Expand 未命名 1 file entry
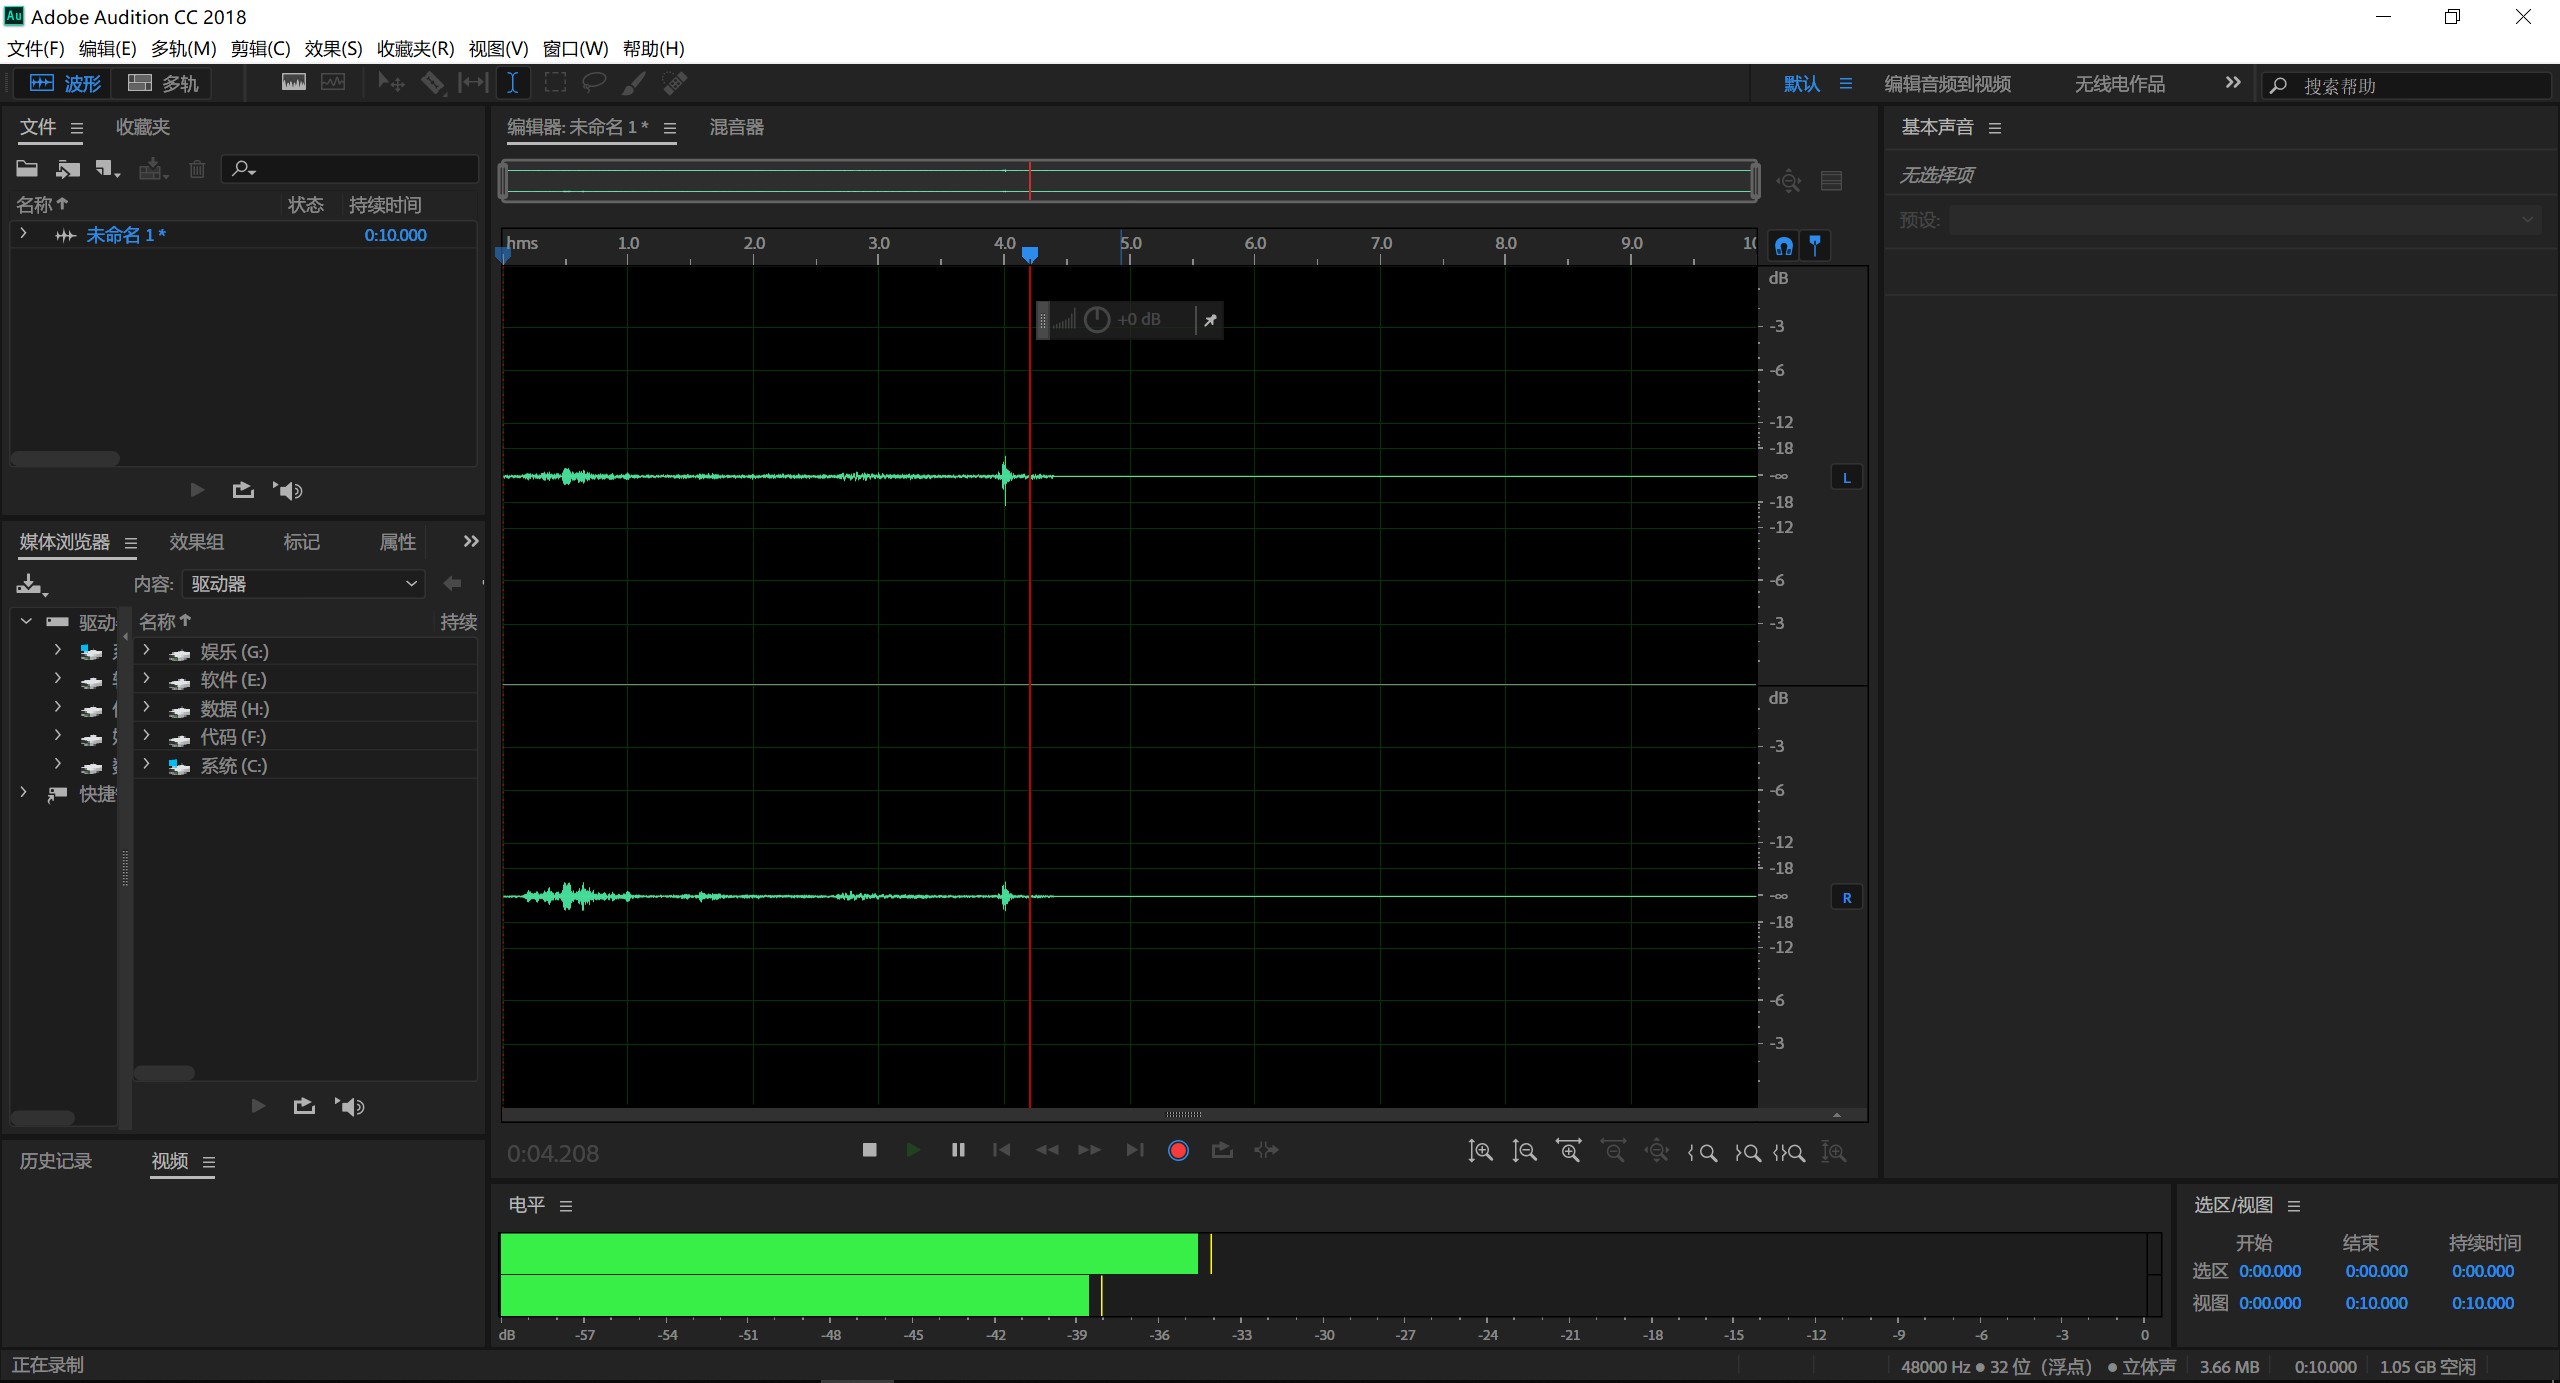2560x1383 pixels. (24, 234)
